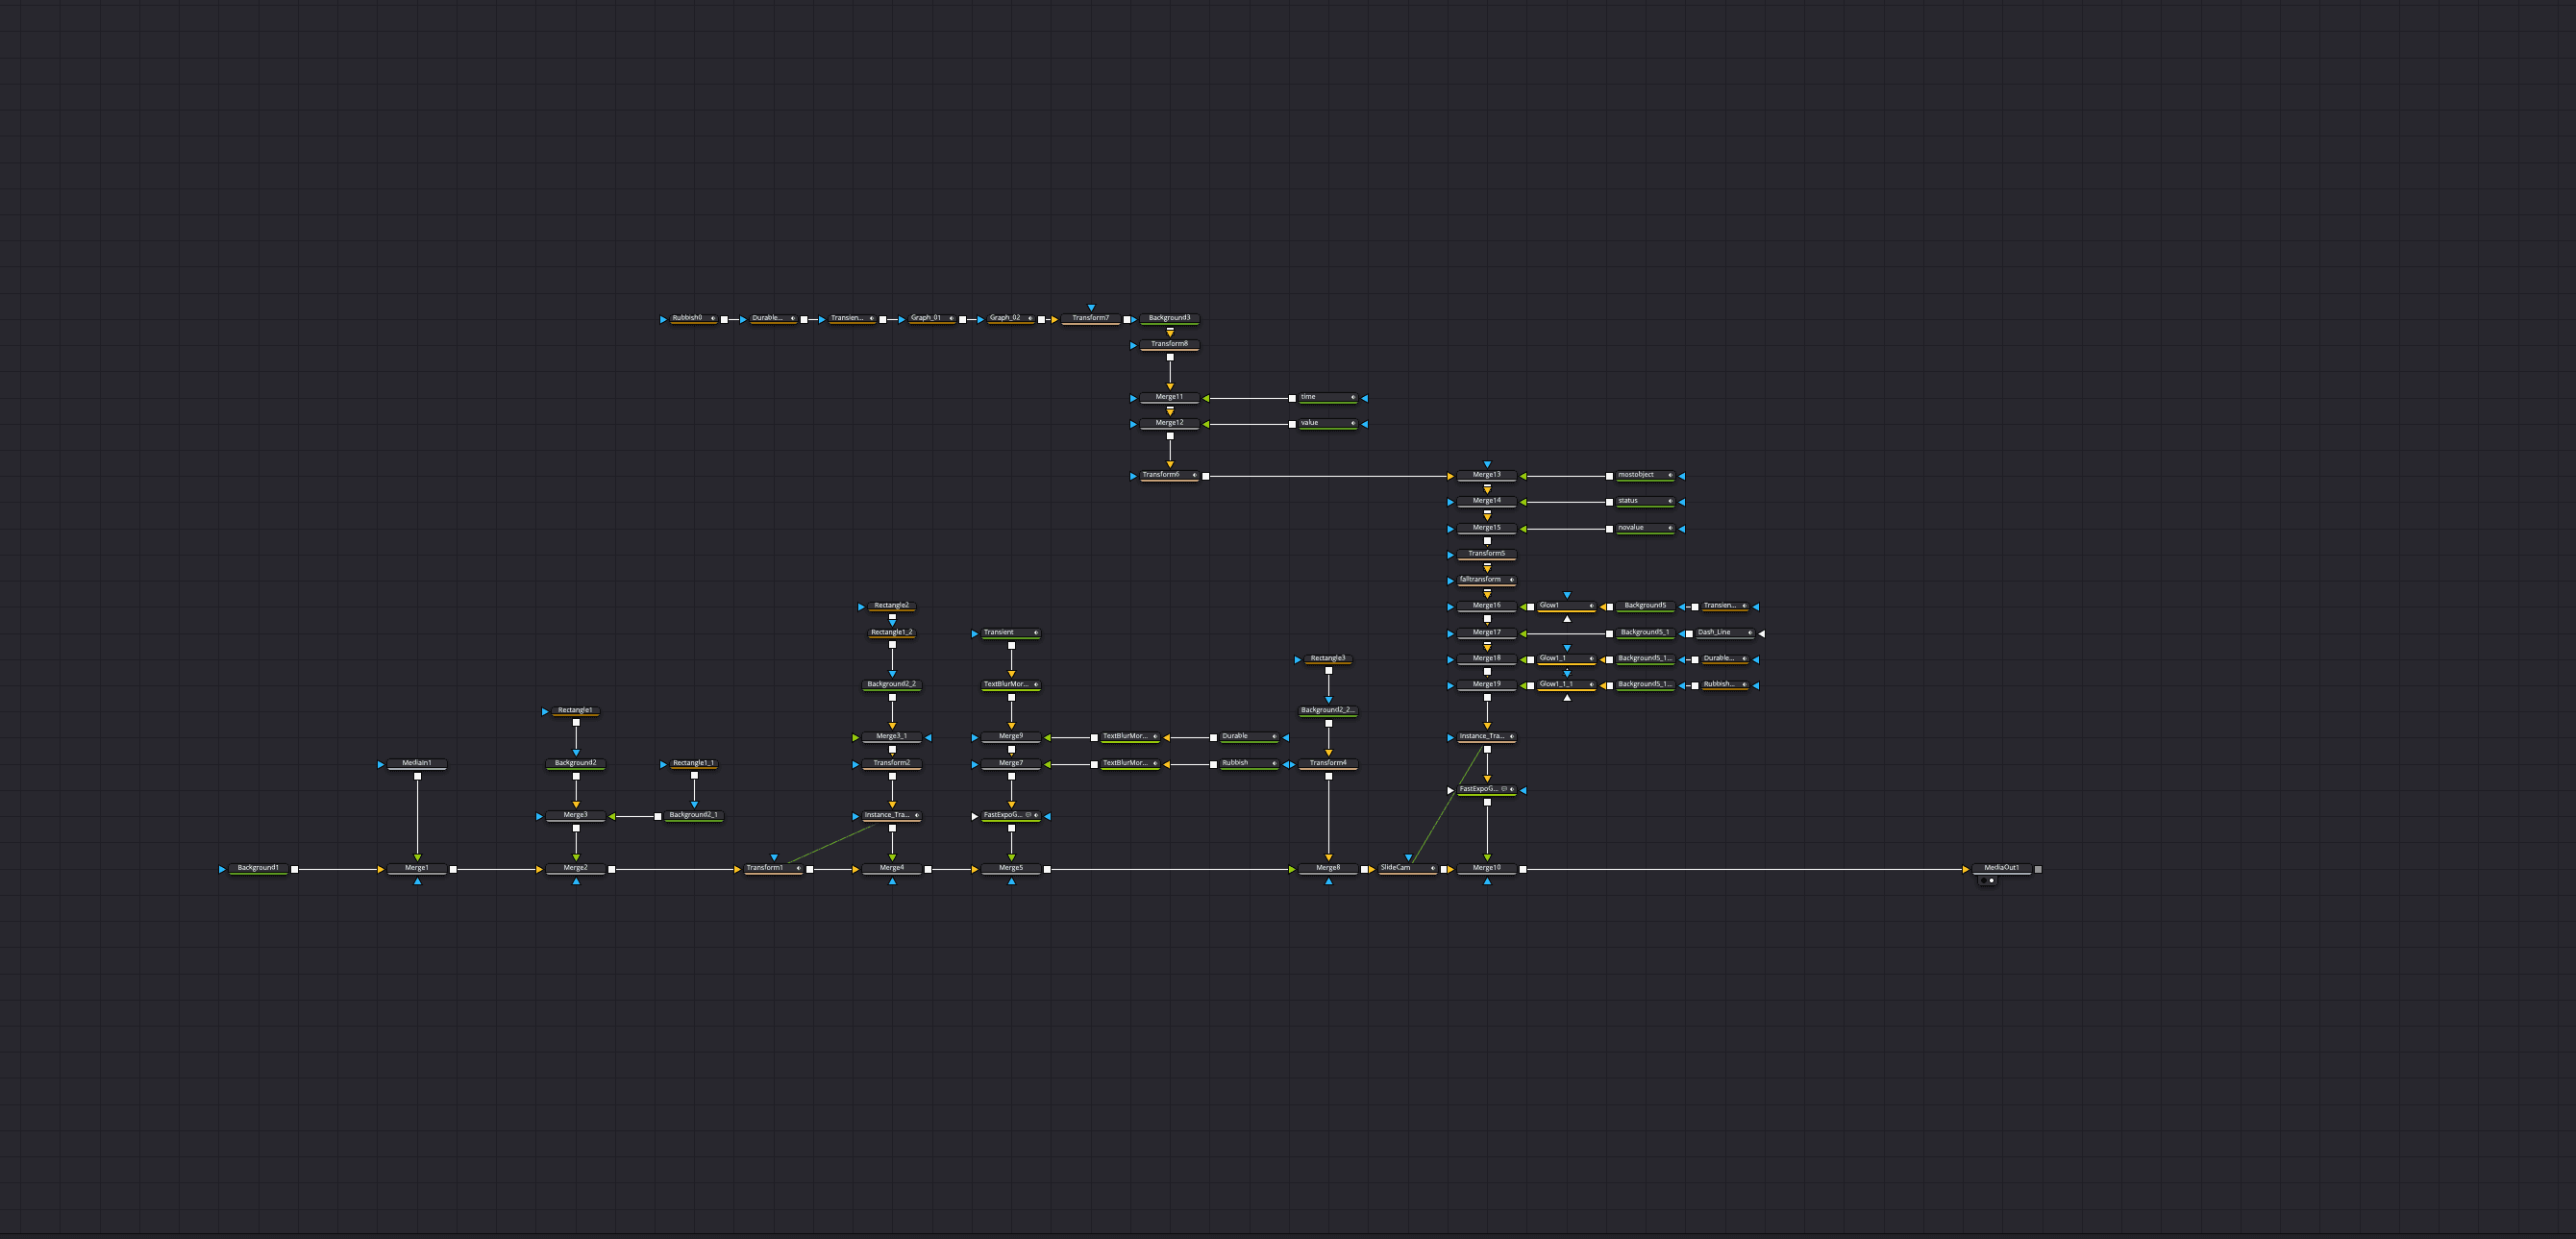
Task: Select the Graph_01 node
Action: point(926,318)
